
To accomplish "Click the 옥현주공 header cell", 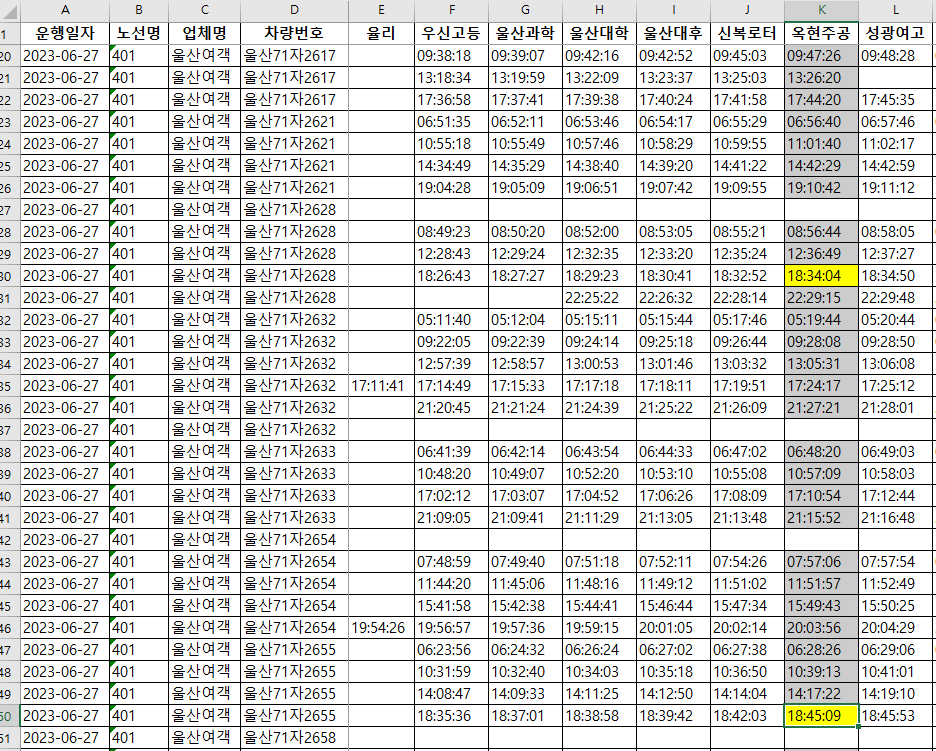I will [x=820, y=32].
